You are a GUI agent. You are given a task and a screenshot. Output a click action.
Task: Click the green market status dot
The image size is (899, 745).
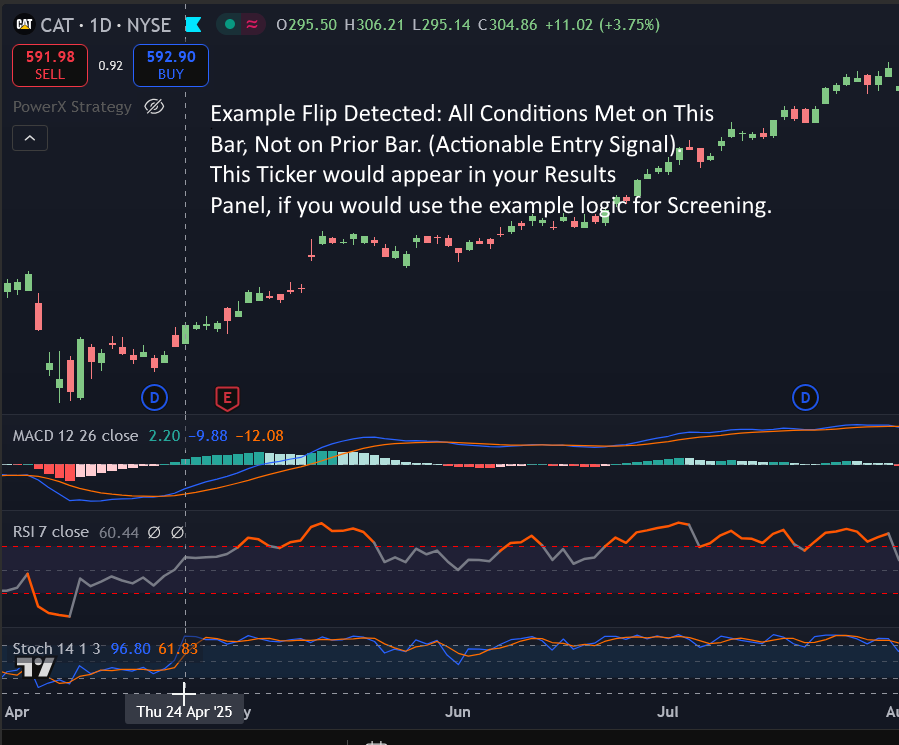(231, 25)
